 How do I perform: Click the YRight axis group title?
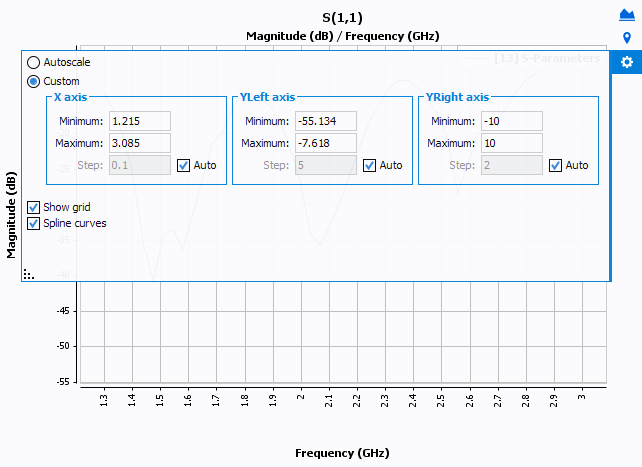pyautogui.click(x=457, y=97)
